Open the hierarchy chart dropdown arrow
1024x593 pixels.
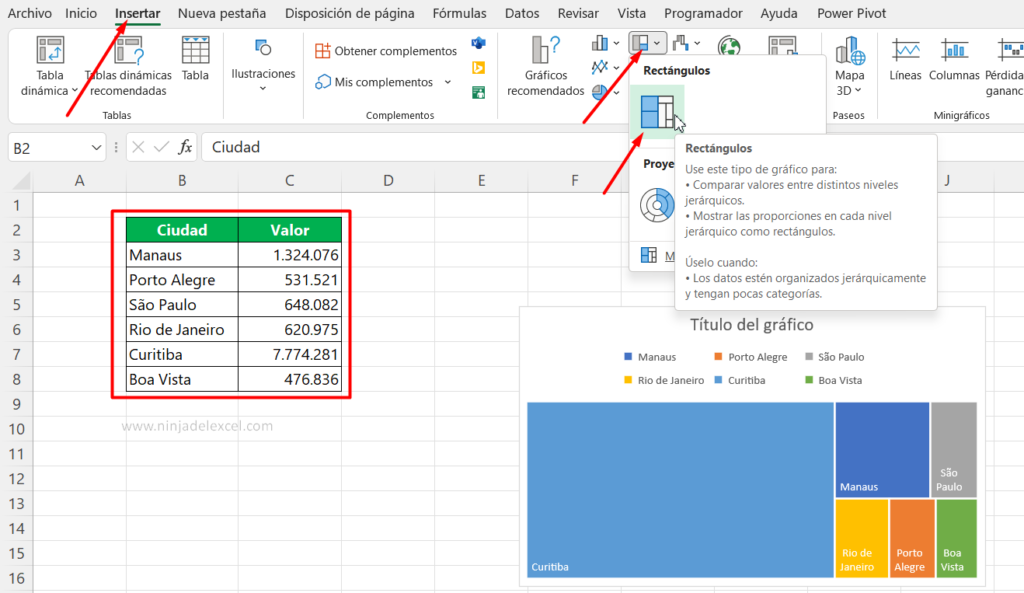click(658, 44)
